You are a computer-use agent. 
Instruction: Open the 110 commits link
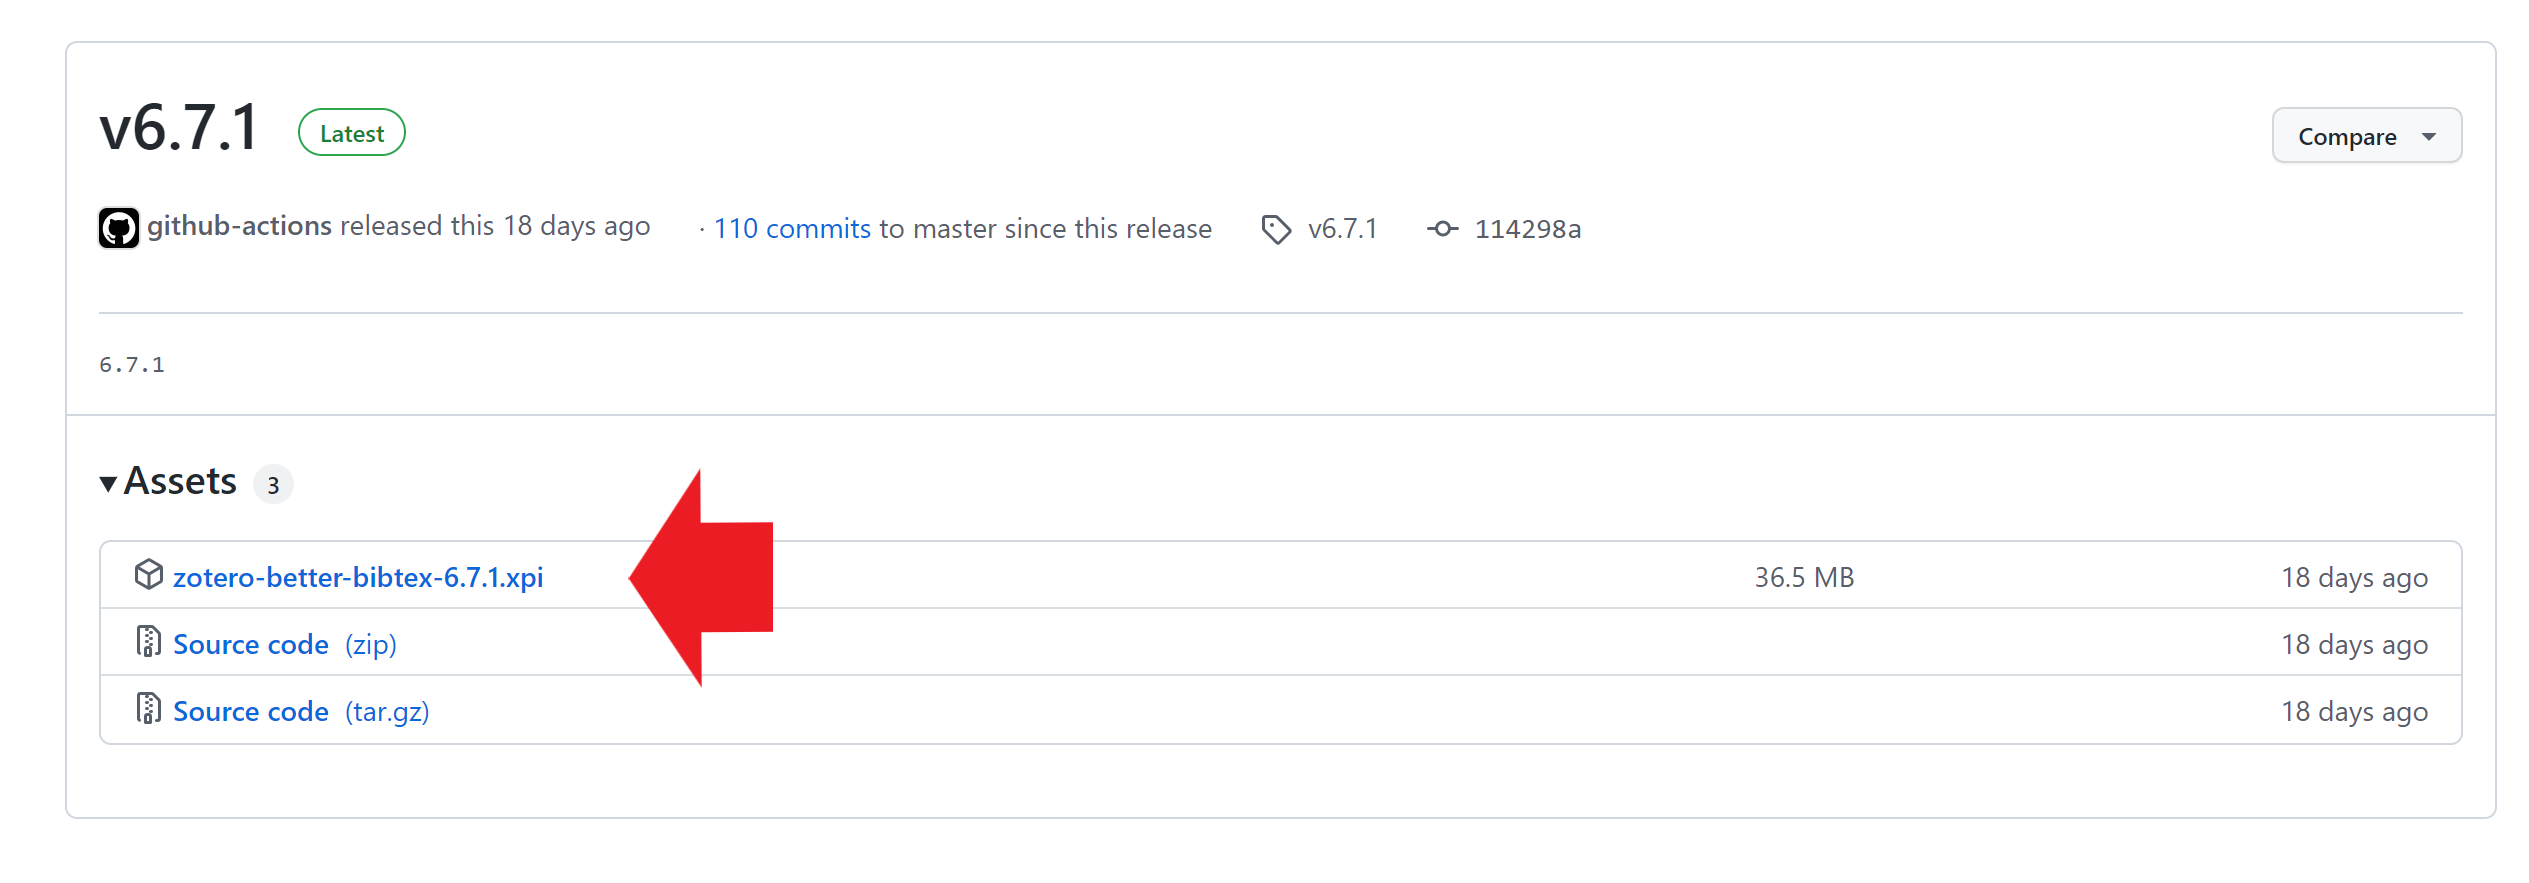pos(792,229)
